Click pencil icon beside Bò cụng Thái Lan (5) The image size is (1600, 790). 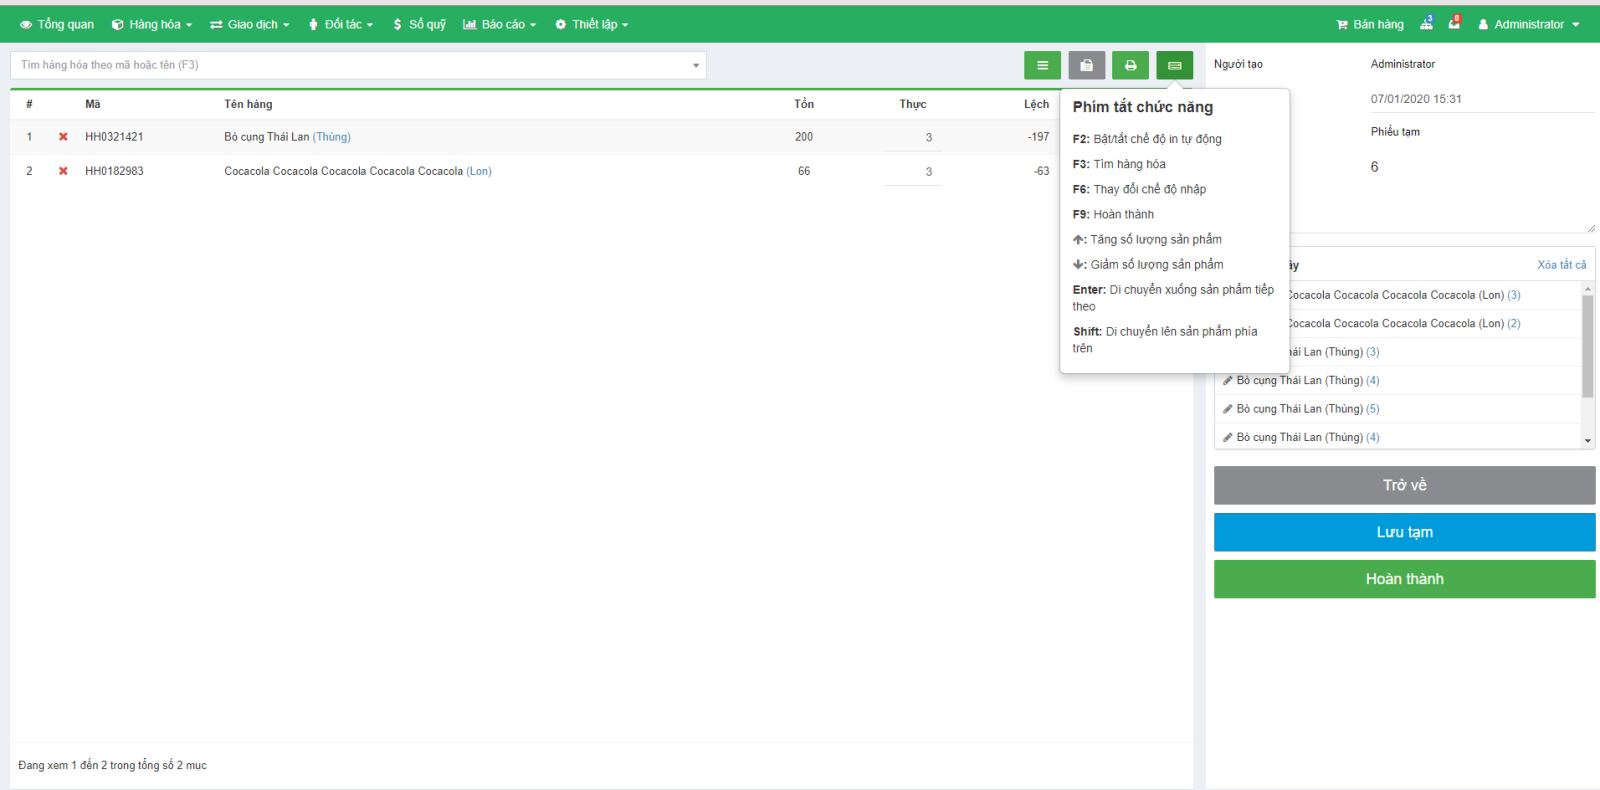point(1227,409)
